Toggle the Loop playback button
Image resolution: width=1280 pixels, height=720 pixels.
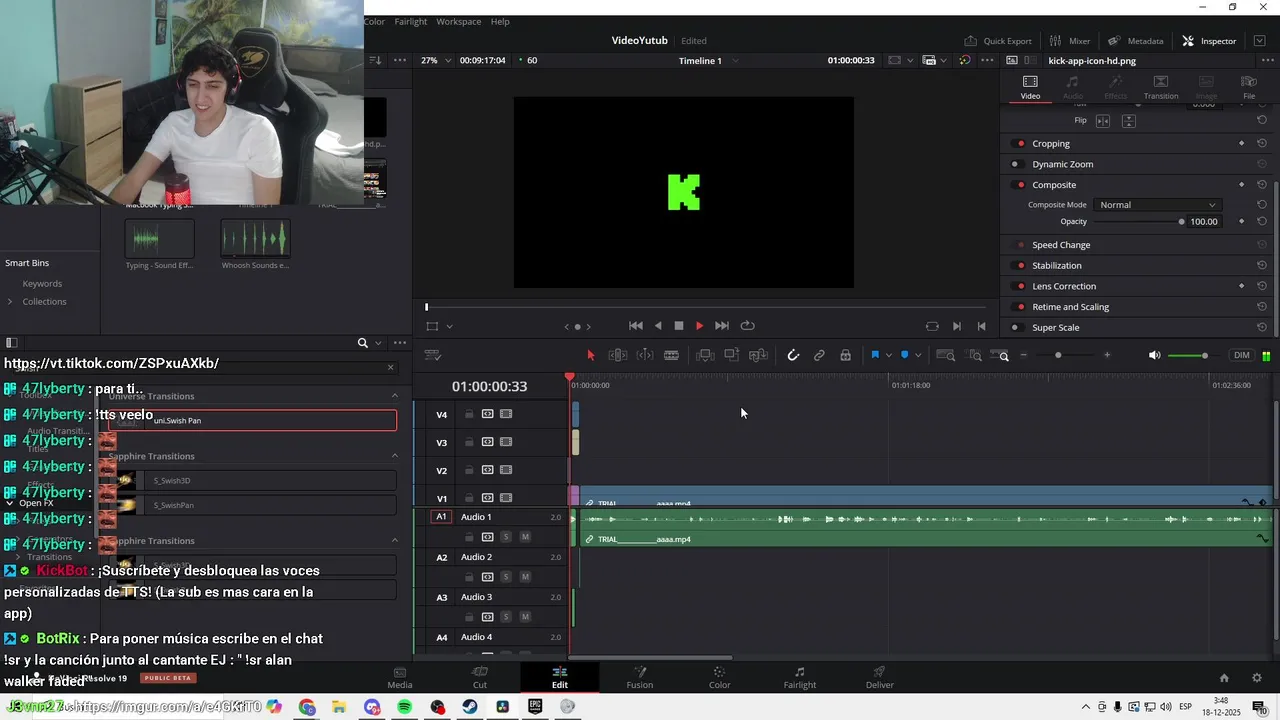(747, 326)
